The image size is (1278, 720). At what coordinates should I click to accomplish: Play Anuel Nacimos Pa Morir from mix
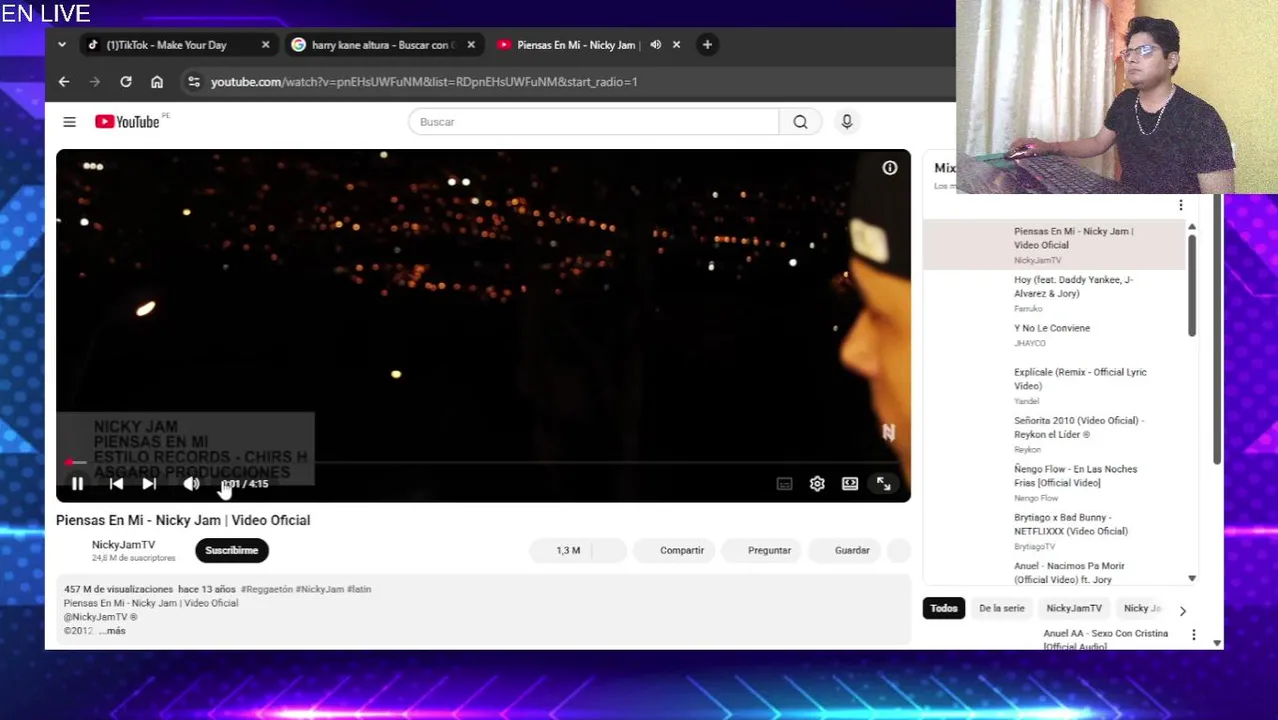[x=1055, y=572]
